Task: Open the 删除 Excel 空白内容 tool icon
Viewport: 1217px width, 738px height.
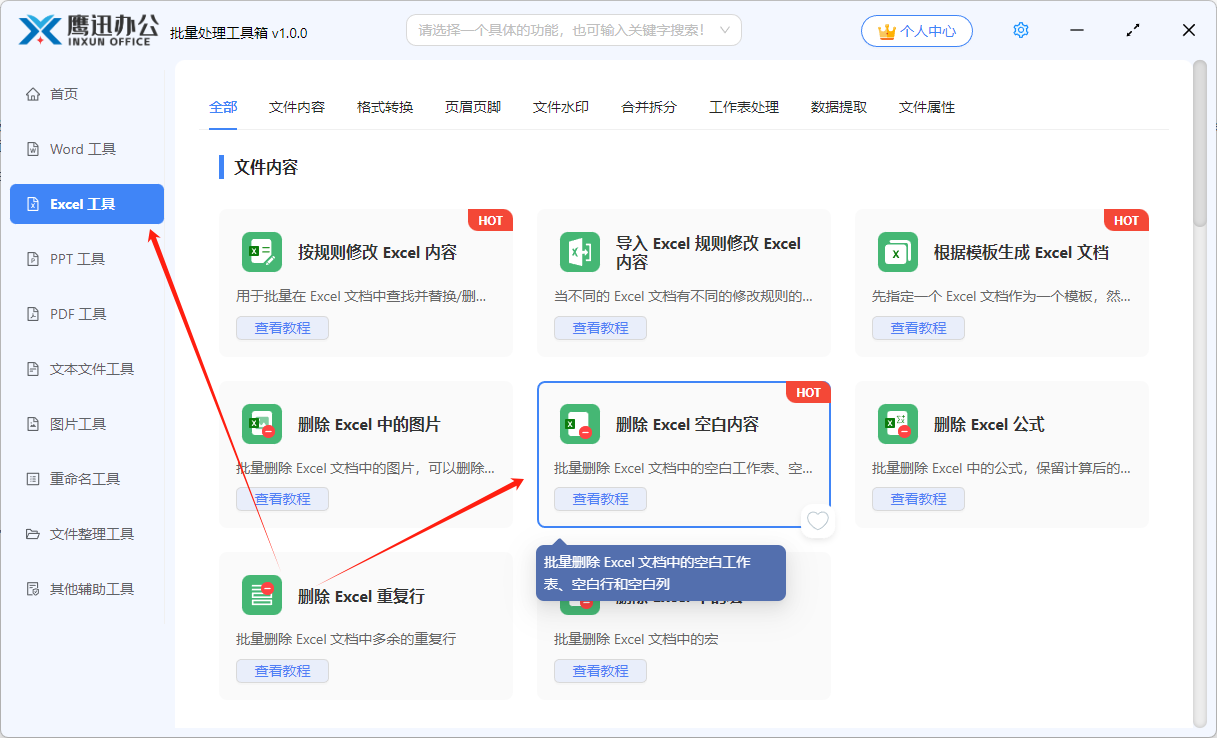Action: tap(579, 424)
